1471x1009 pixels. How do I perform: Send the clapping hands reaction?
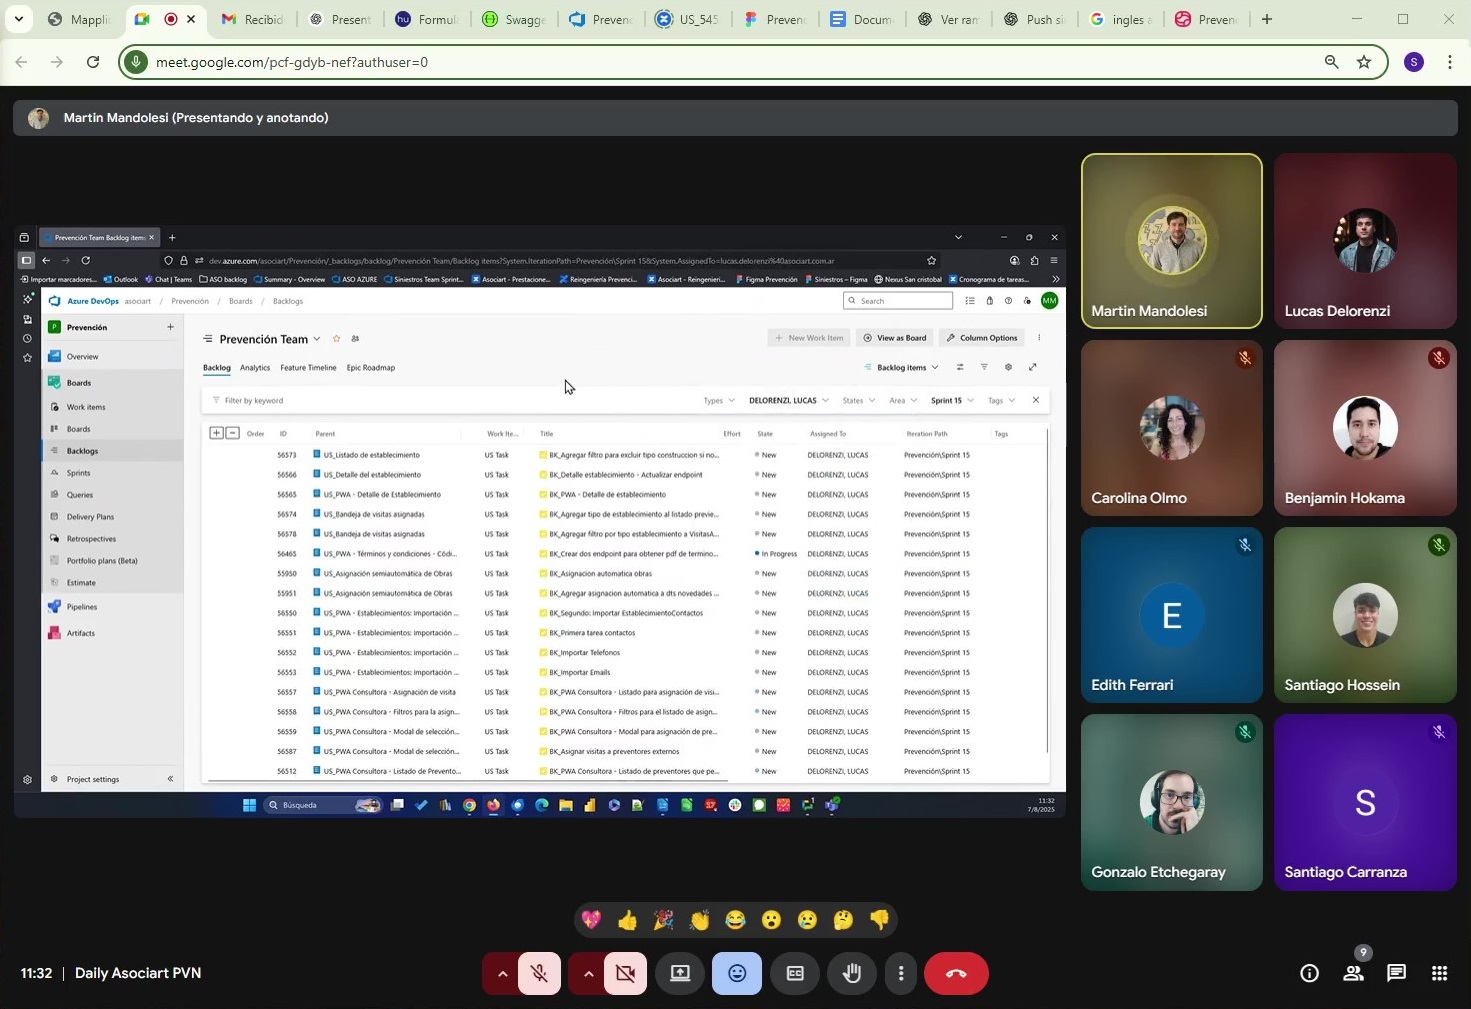pyautogui.click(x=699, y=920)
